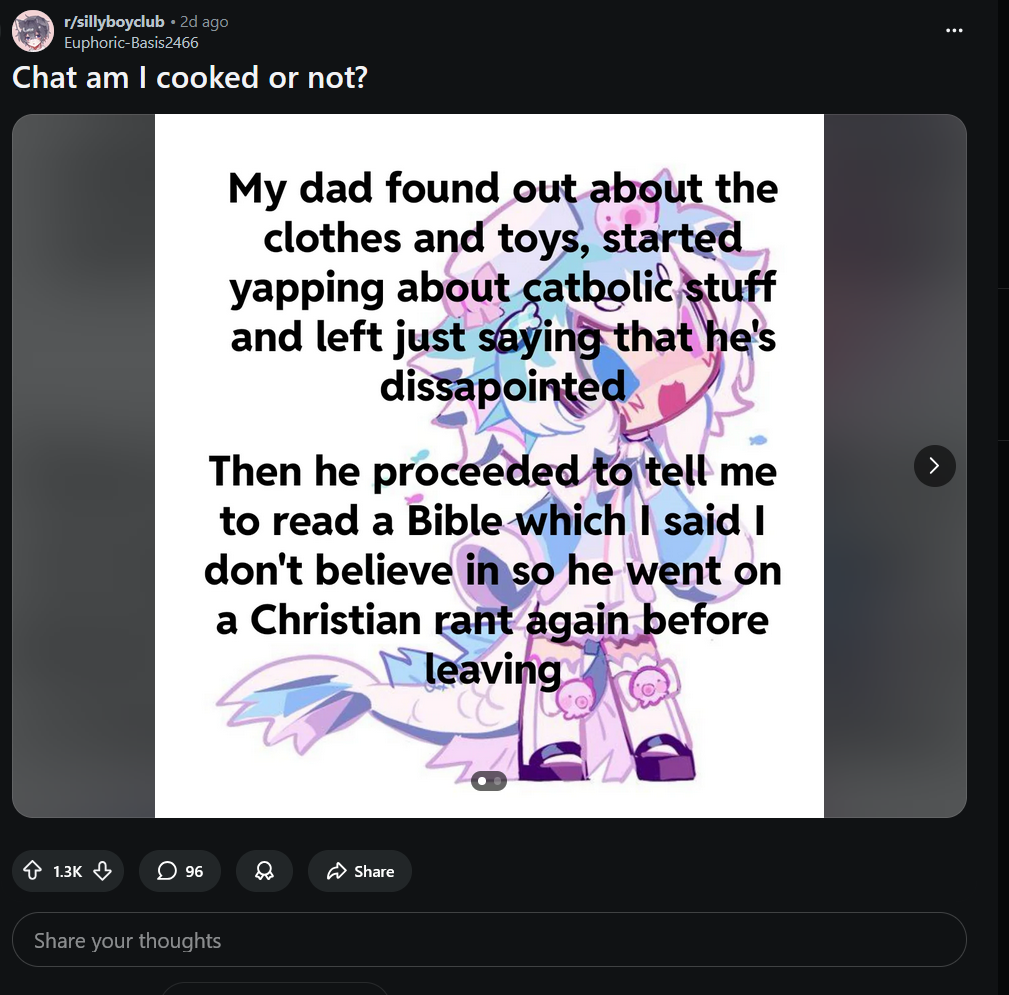Visit the r/sillyboyclub subreddit link
The height and width of the screenshot is (995, 1009).
point(114,22)
